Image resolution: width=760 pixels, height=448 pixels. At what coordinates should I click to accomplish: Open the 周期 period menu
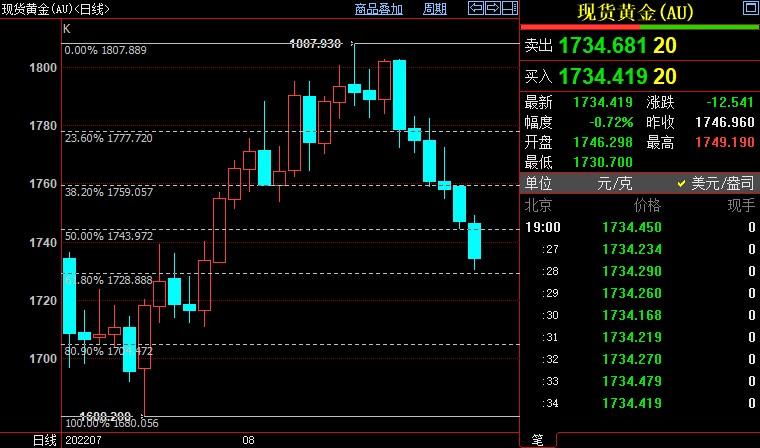pyautogui.click(x=434, y=9)
